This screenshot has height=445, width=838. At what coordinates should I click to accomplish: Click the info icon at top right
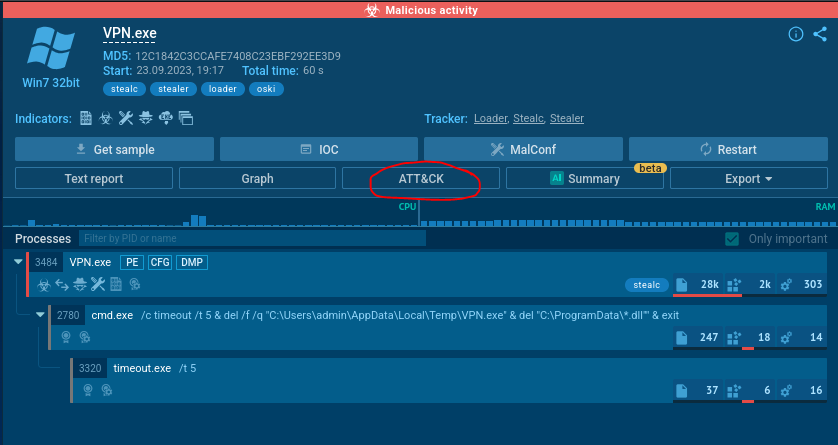click(796, 34)
